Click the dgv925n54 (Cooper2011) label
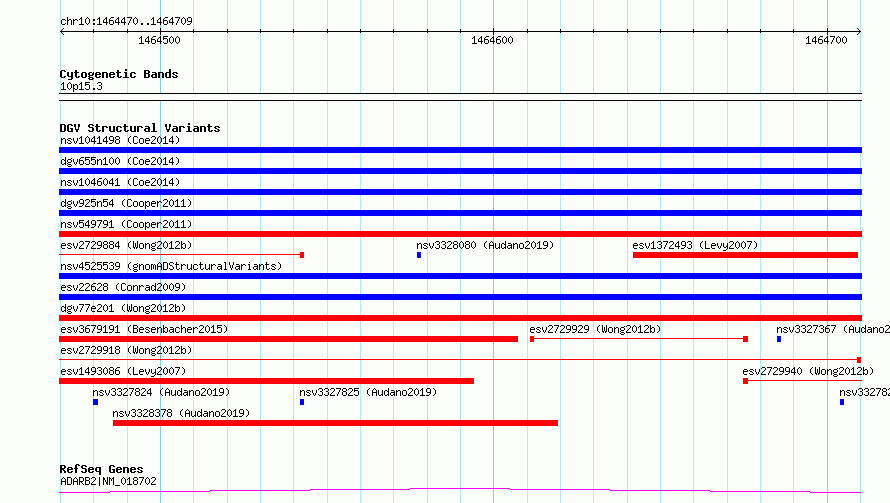 (x=126, y=203)
